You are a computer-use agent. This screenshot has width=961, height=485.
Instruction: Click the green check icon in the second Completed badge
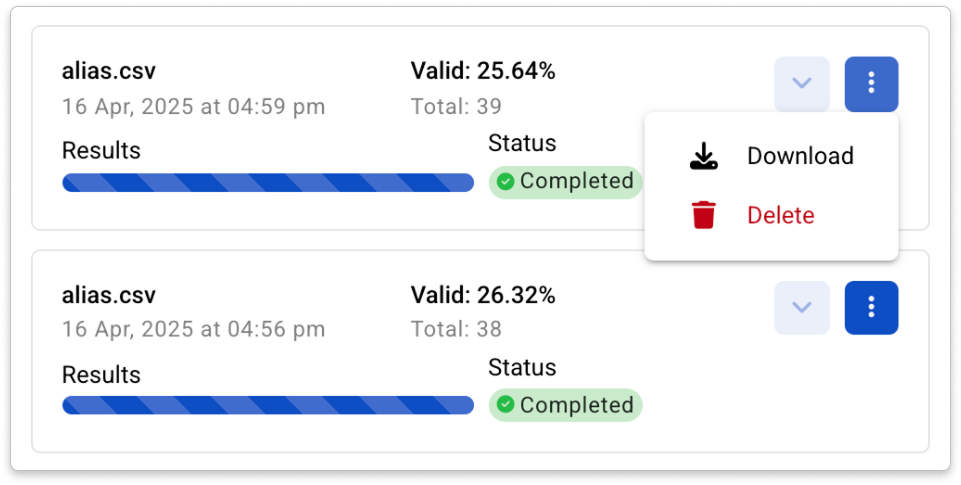tap(506, 405)
